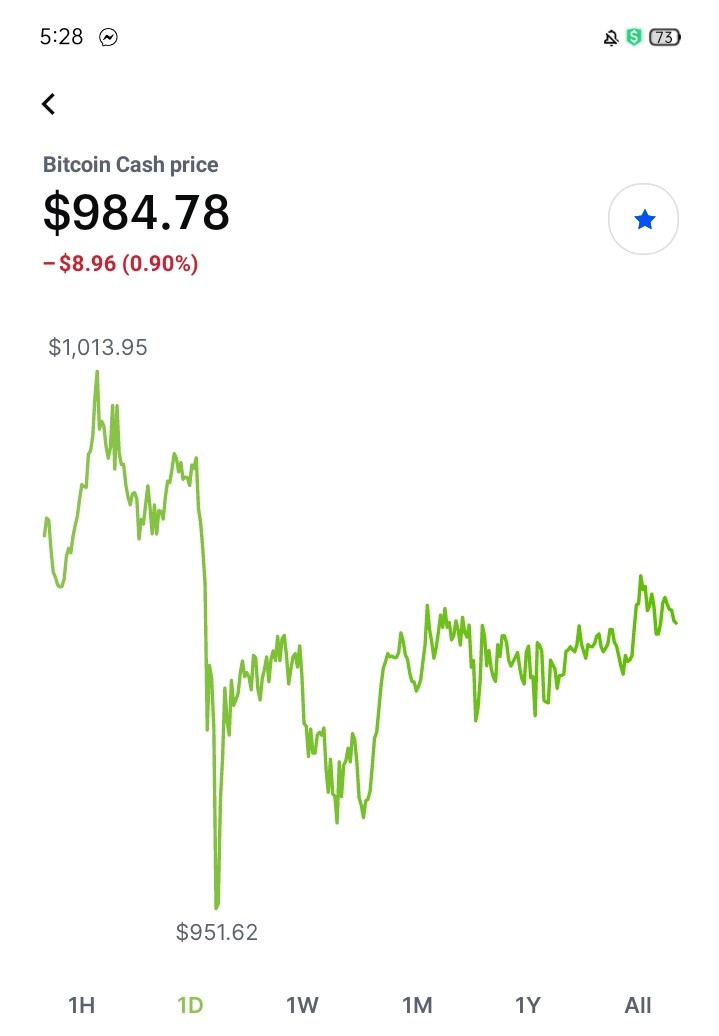
Task: Tap the Messenger notification icon in status bar
Action: [x=108, y=37]
